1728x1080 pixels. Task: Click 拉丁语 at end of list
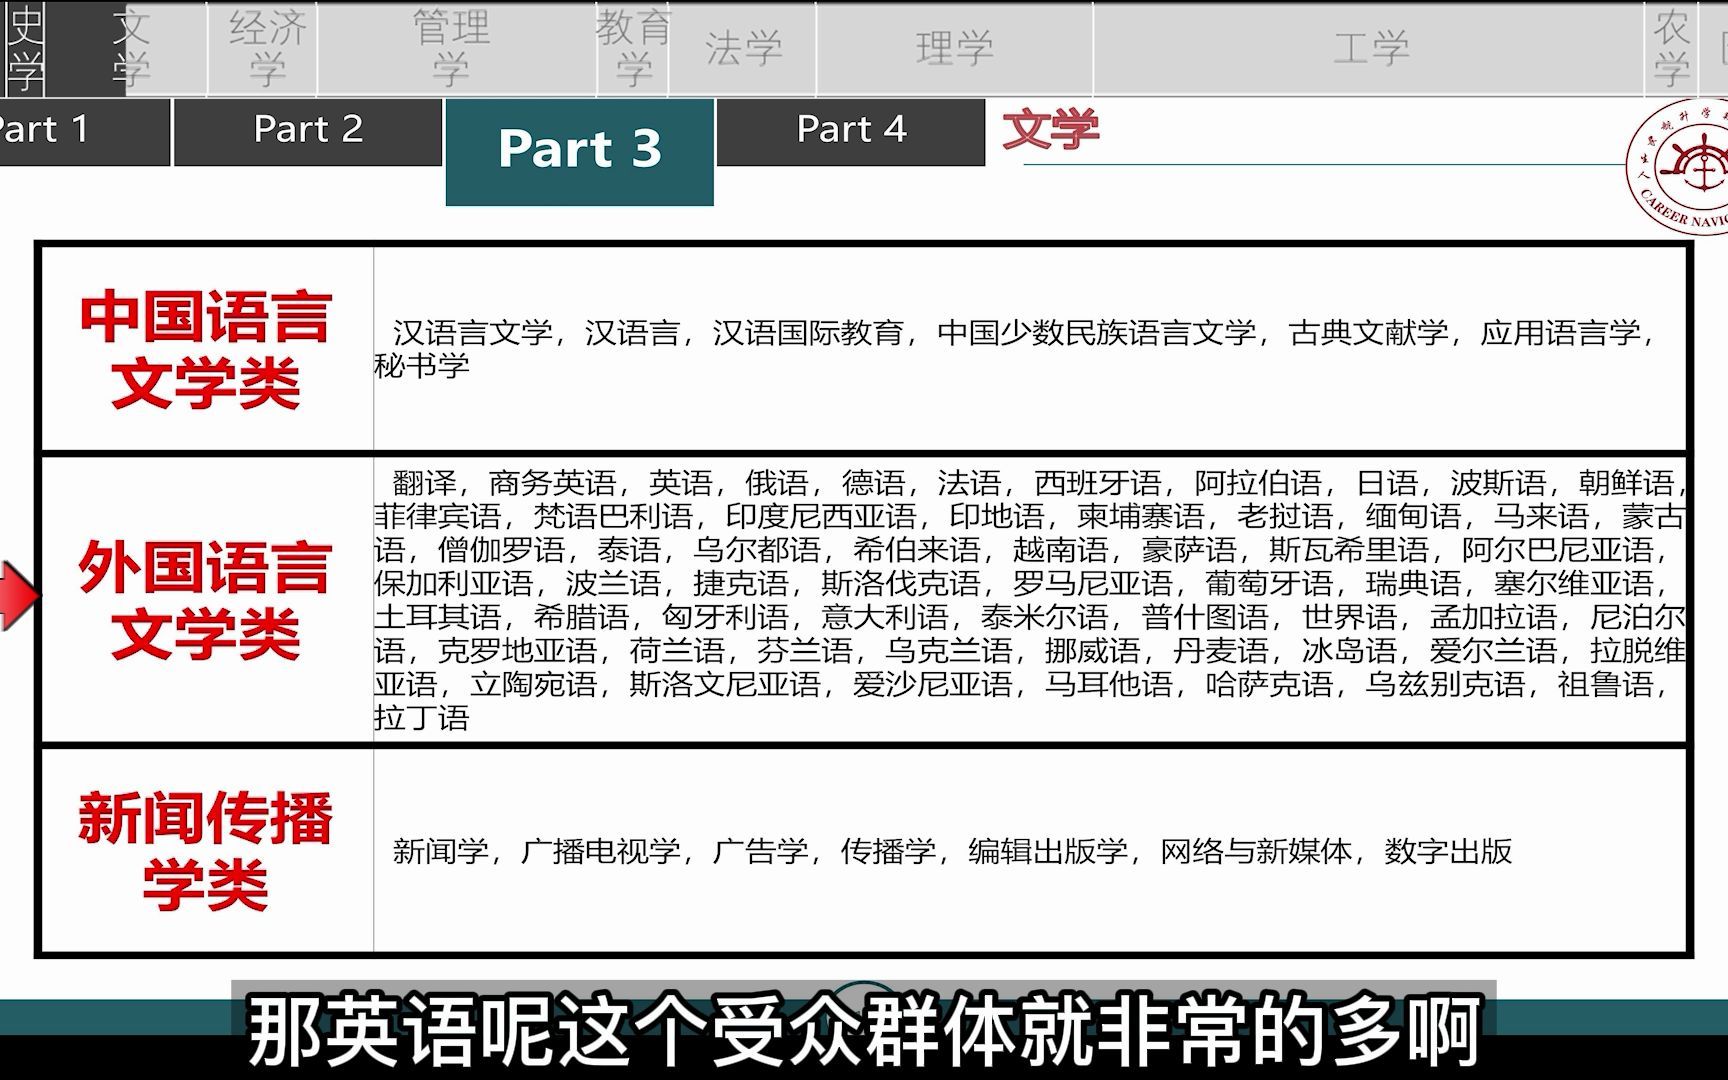pos(422,718)
